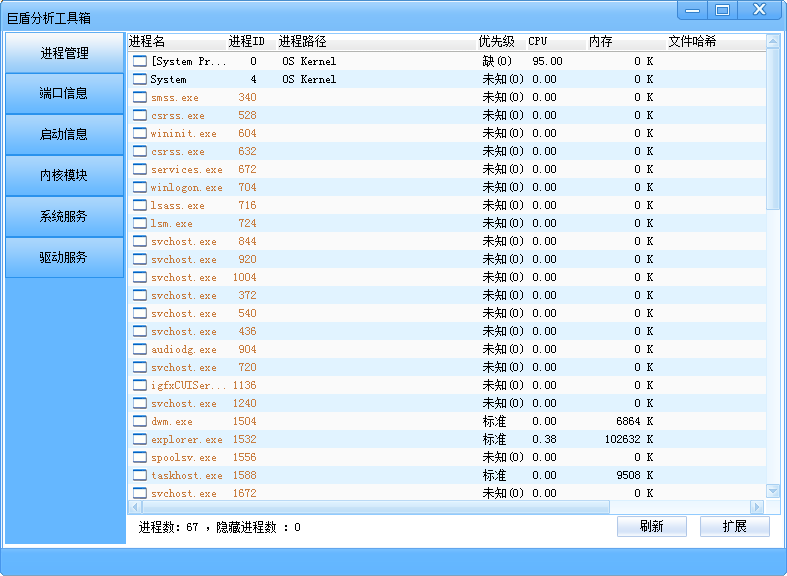Click the icon next to audiodg.exe
The height and width of the screenshot is (576, 787).
click(x=140, y=350)
